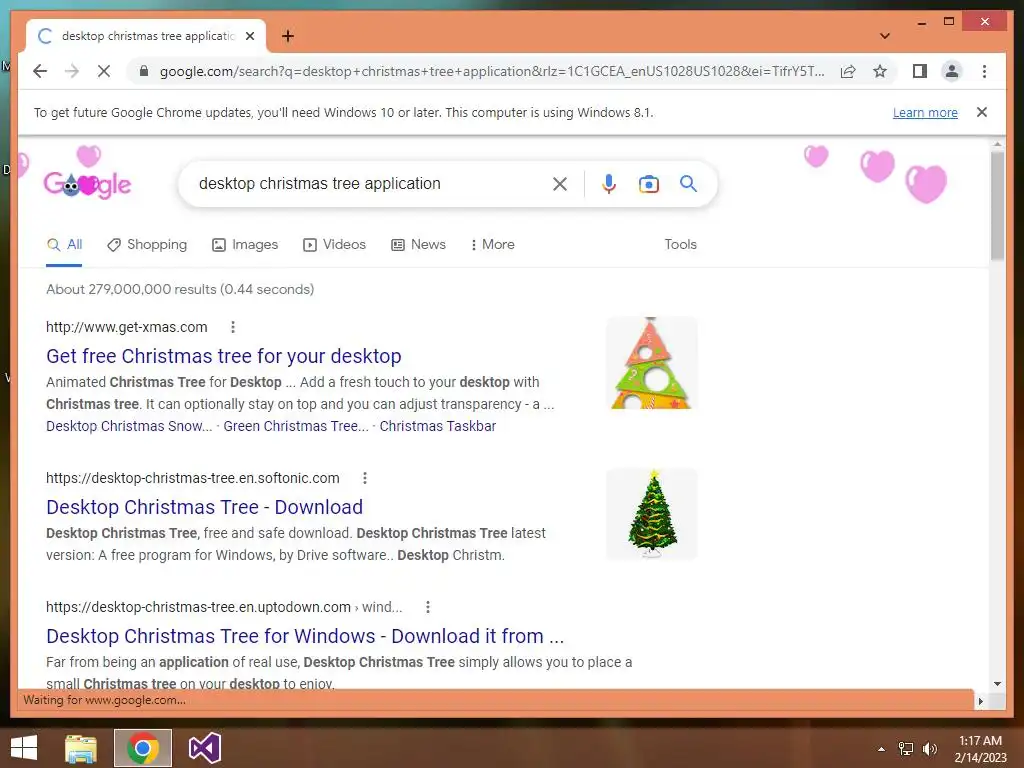Show hidden system tray icons
The width and height of the screenshot is (1024, 768).
881,749
